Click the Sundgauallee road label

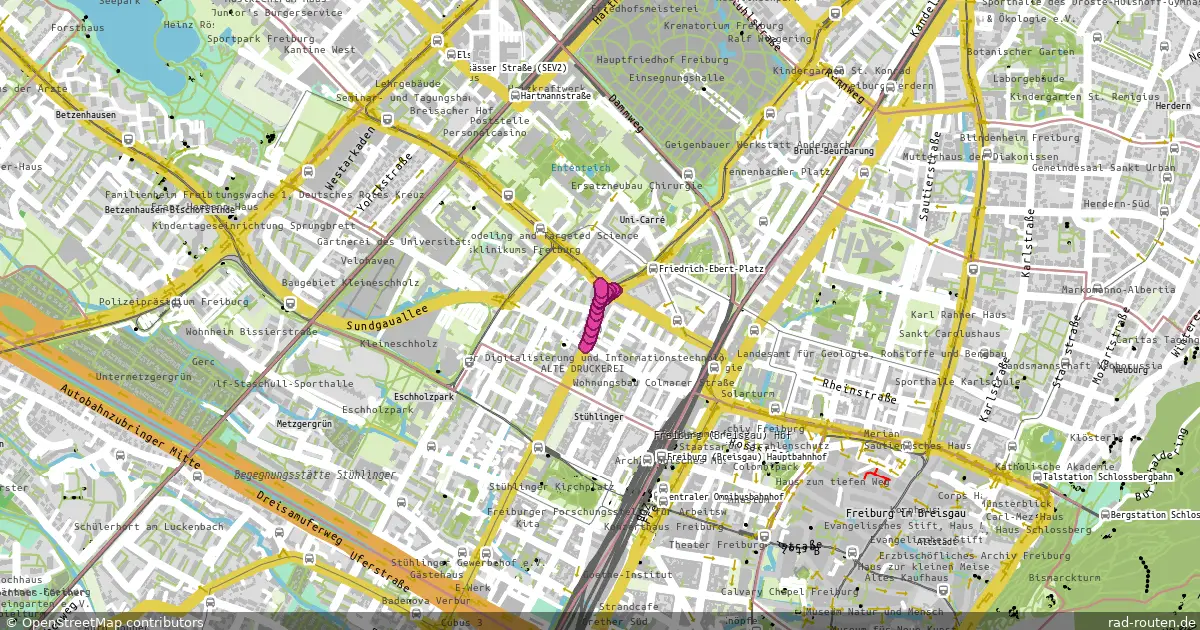tap(387, 318)
